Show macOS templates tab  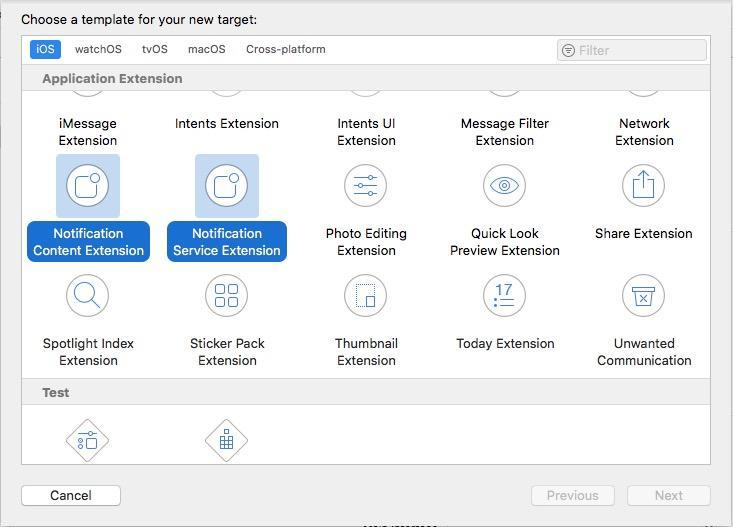[207, 49]
